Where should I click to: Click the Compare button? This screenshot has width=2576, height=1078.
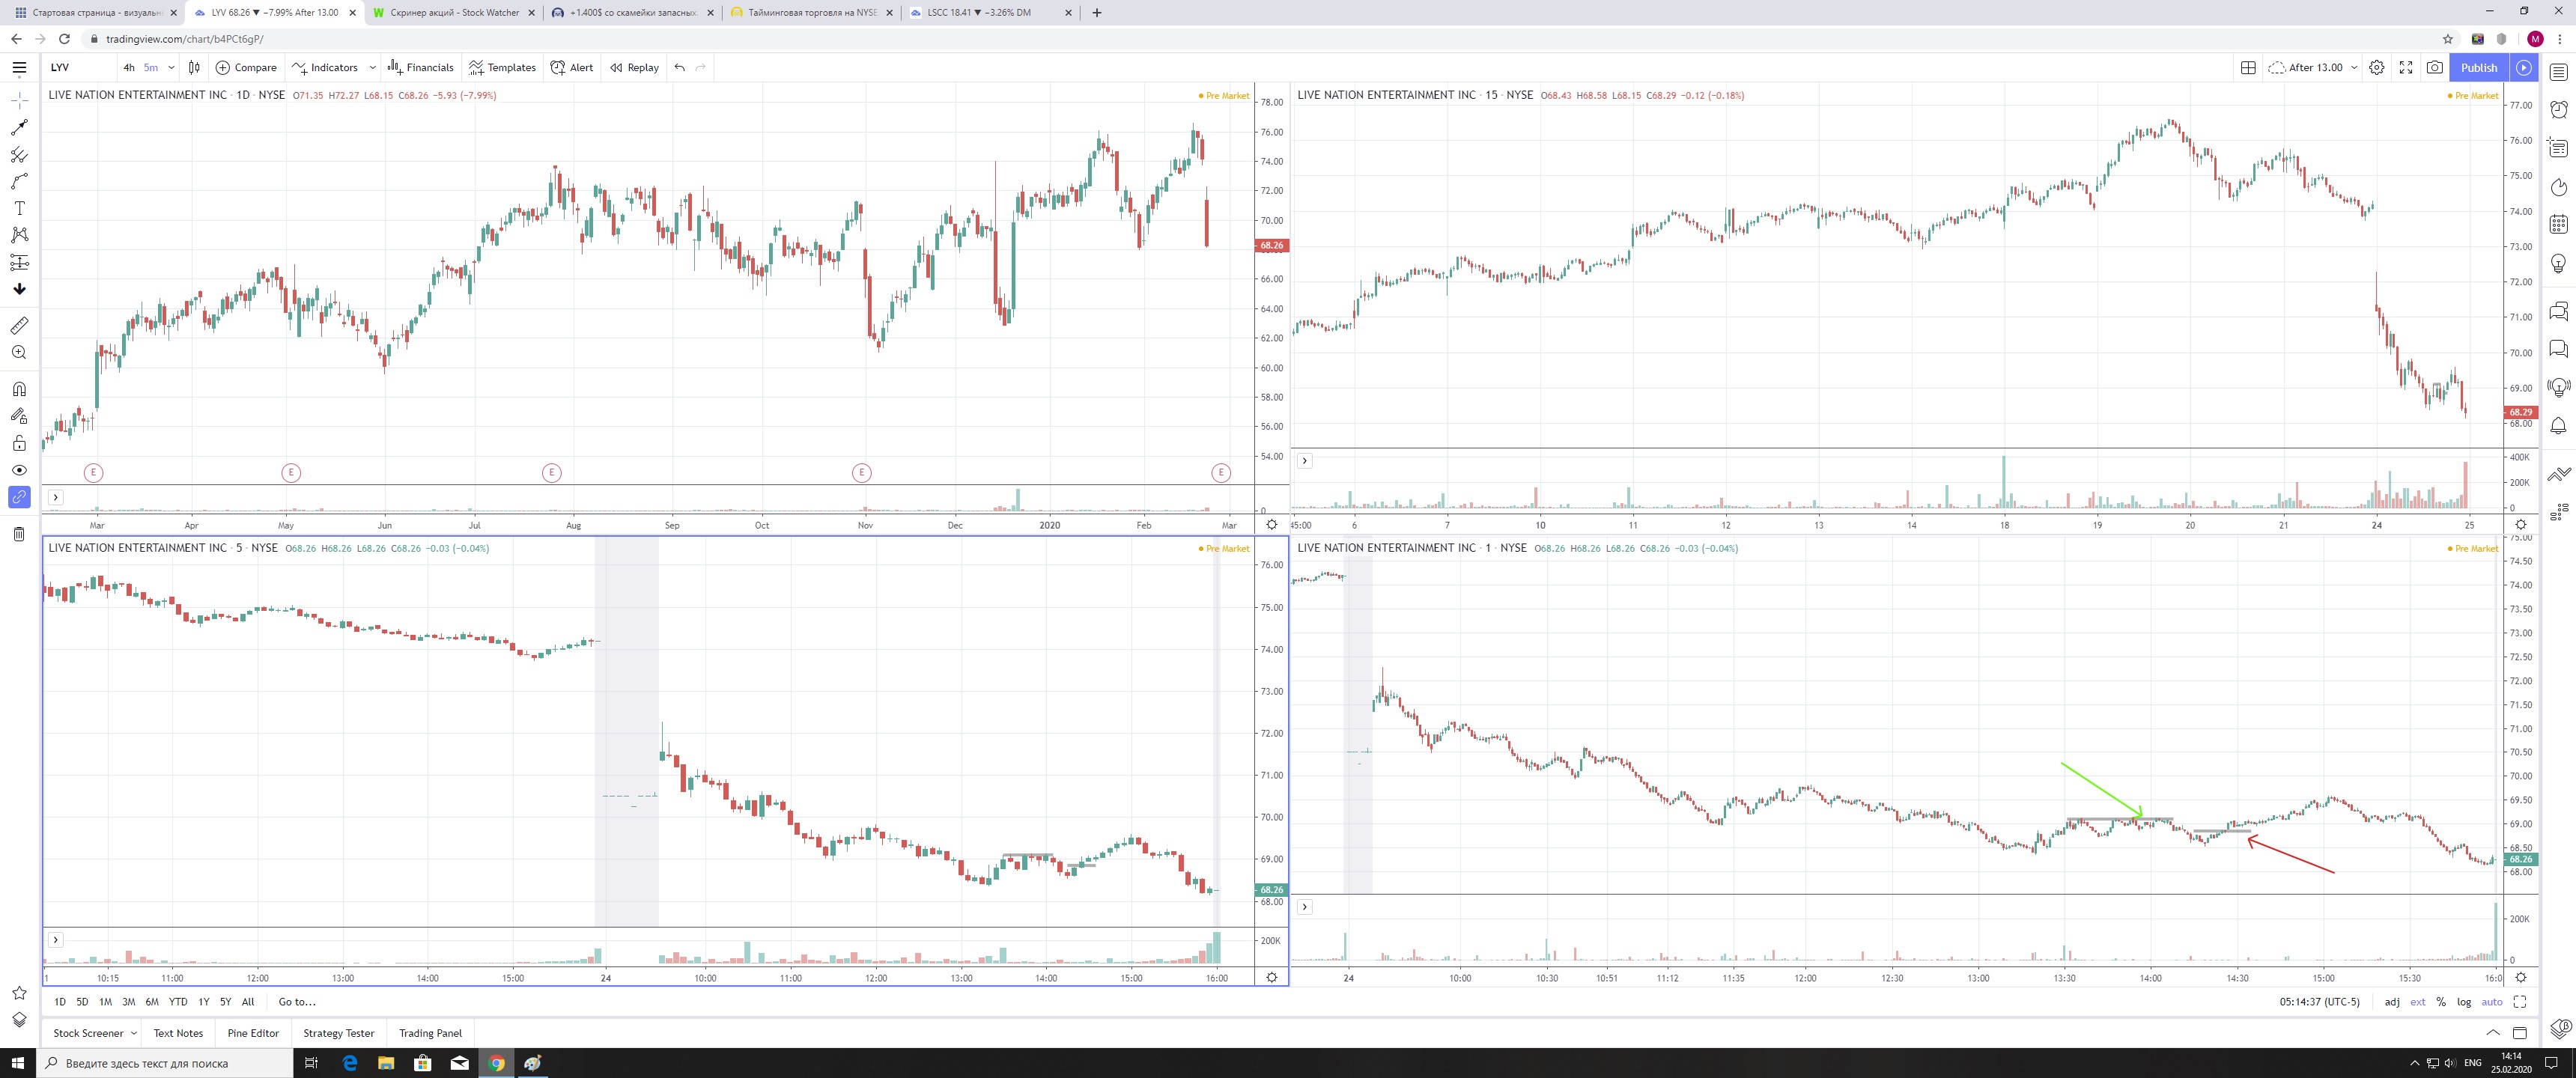pyautogui.click(x=246, y=67)
